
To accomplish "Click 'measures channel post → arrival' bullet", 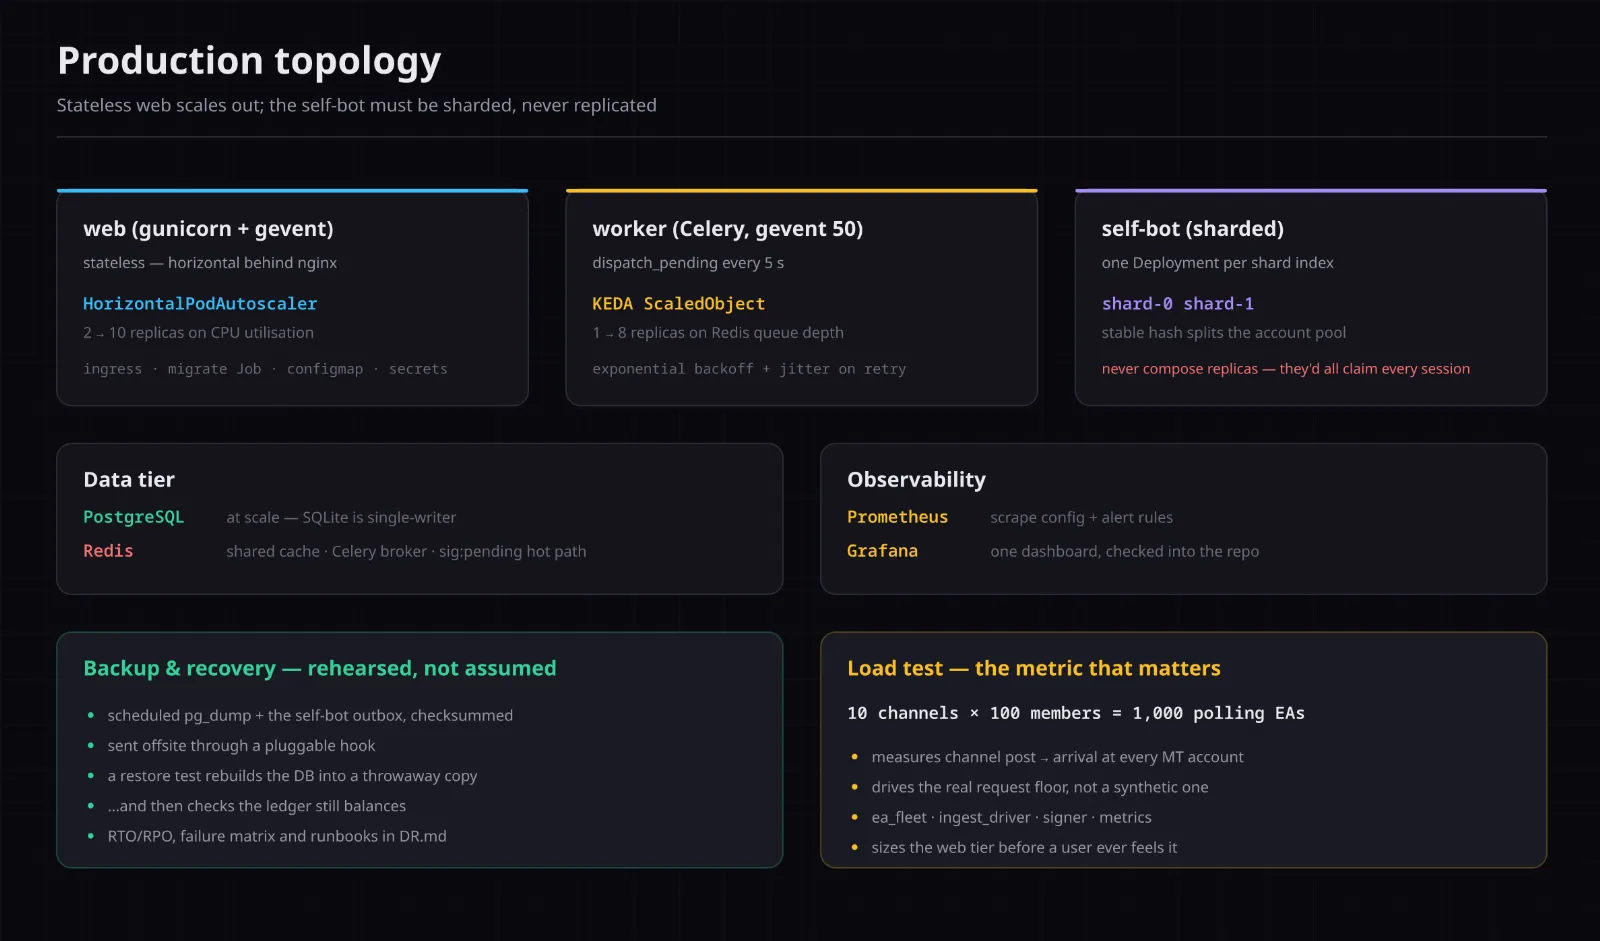I will click(x=1057, y=757).
